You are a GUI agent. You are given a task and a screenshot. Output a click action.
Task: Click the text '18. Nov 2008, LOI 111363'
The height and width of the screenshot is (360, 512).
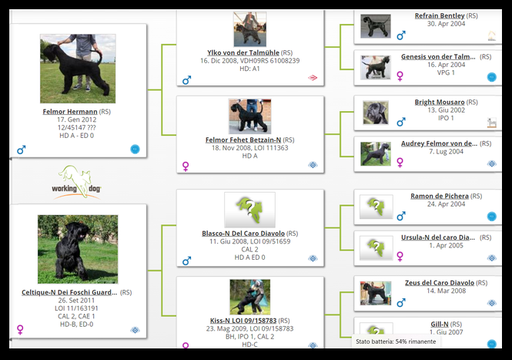250,148
